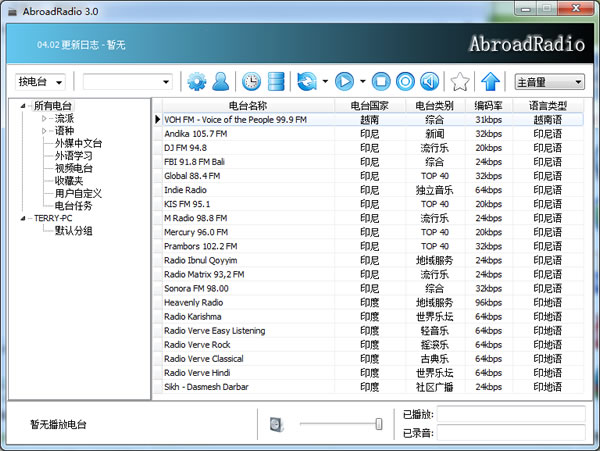This screenshot has height=451, width=600.
Task: Click the blue database list icon
Action: (x=277, y=81)
